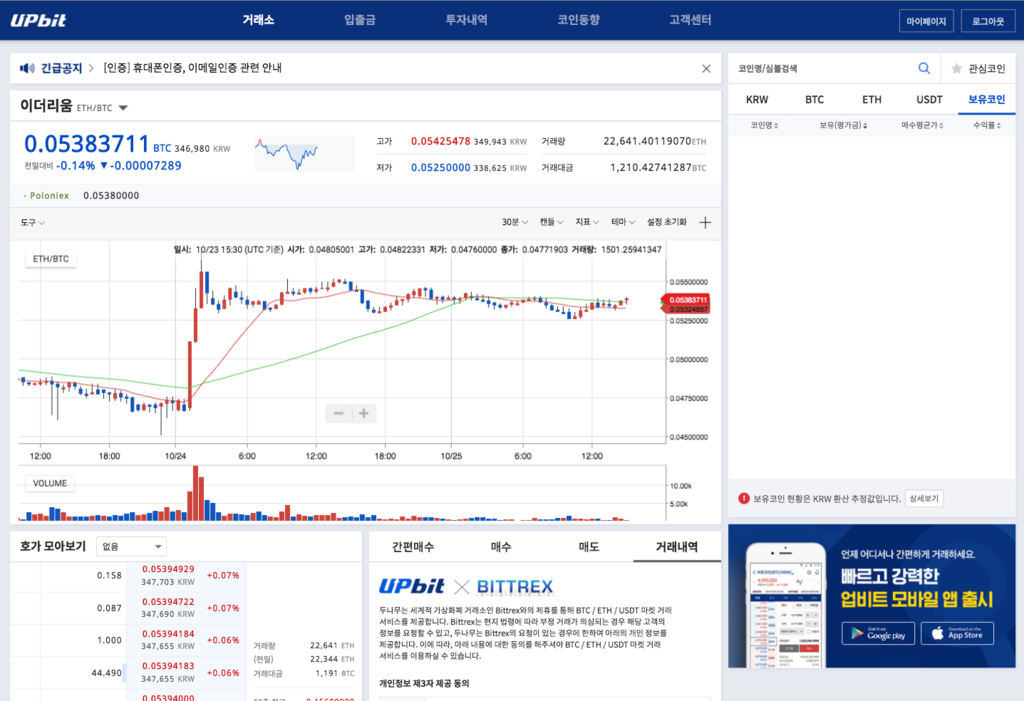The image size is (1024, 701).
Task: Click the 상세보기 details button
Action: point(924,498)
